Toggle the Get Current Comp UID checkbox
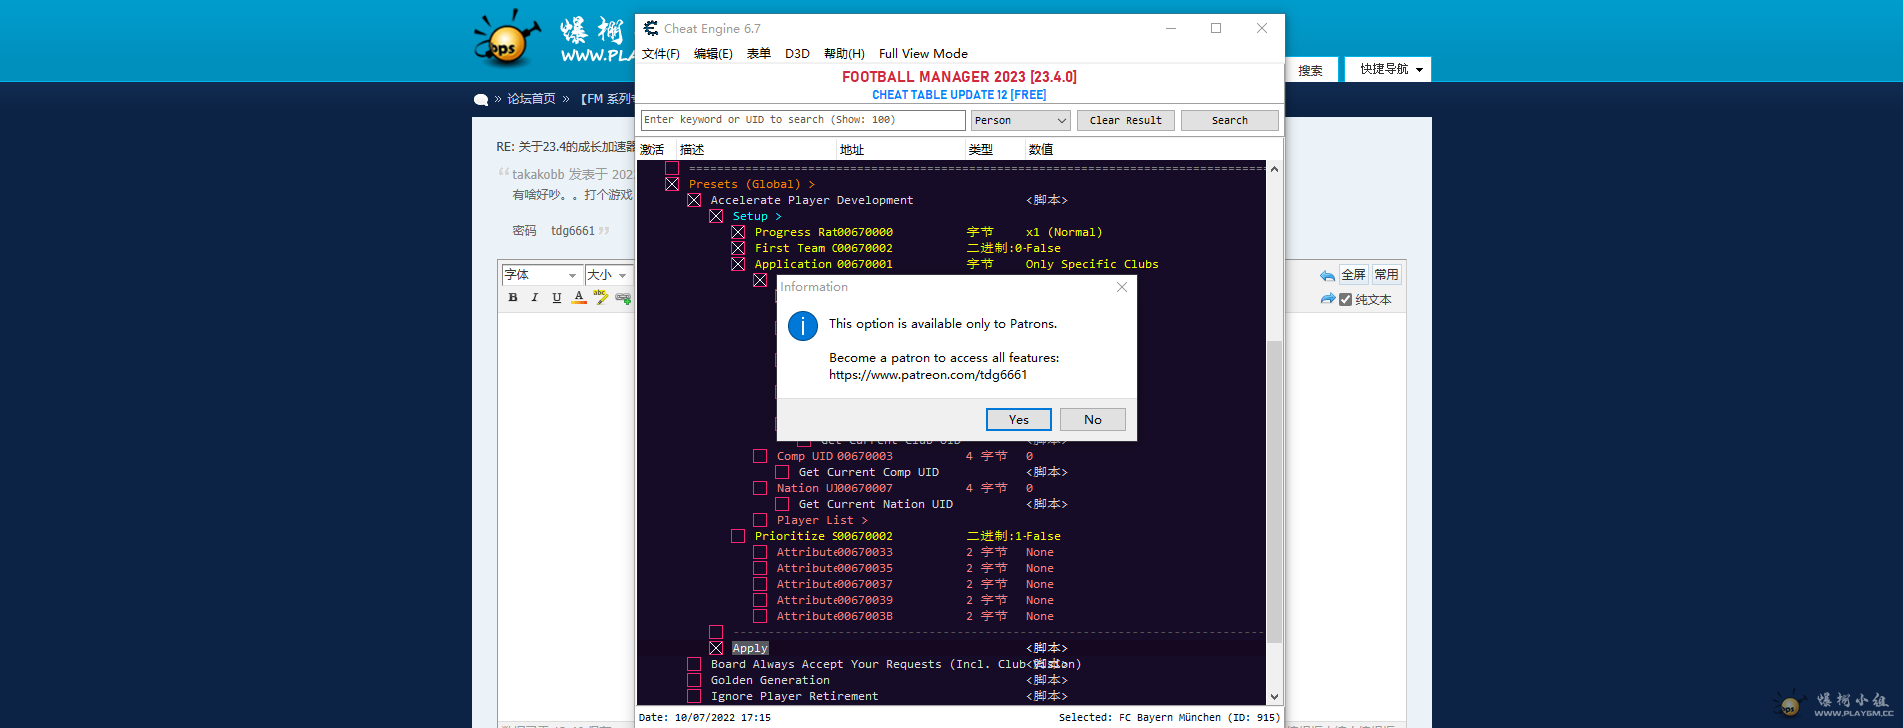This screenshot has height=728, width=1903. 782,472
